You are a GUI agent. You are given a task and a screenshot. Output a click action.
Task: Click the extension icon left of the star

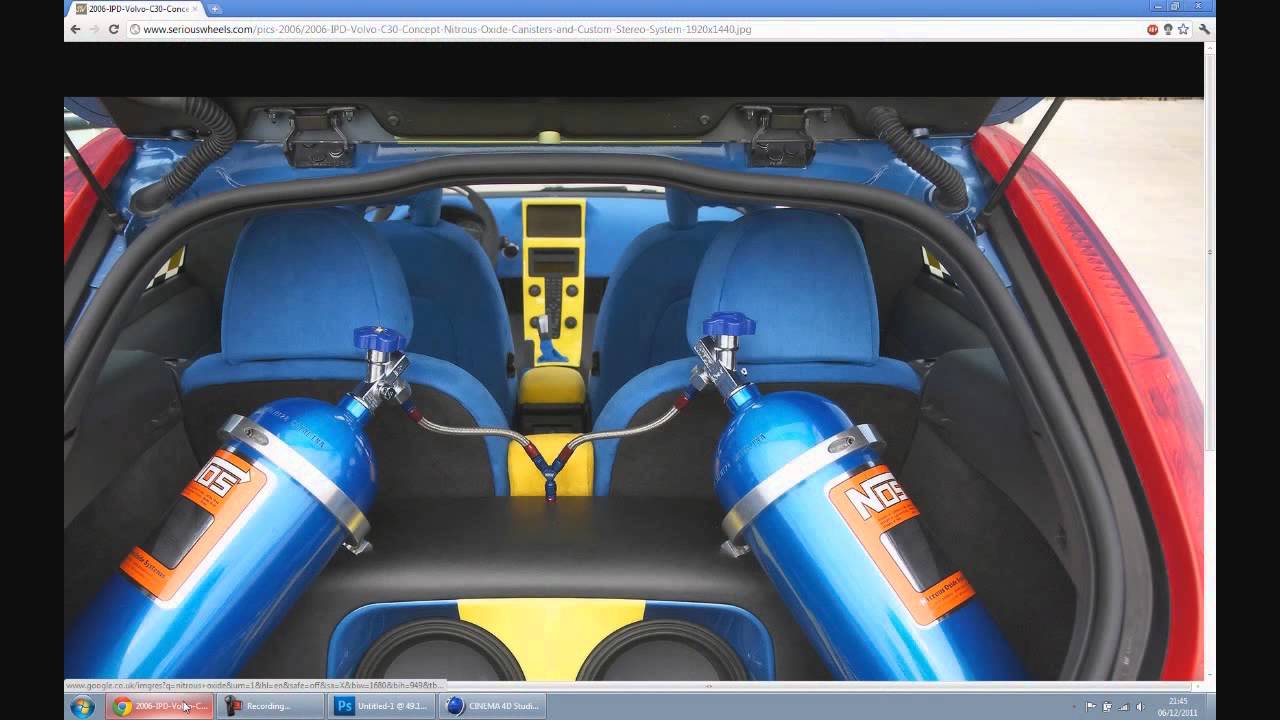tap(1168, 29)
